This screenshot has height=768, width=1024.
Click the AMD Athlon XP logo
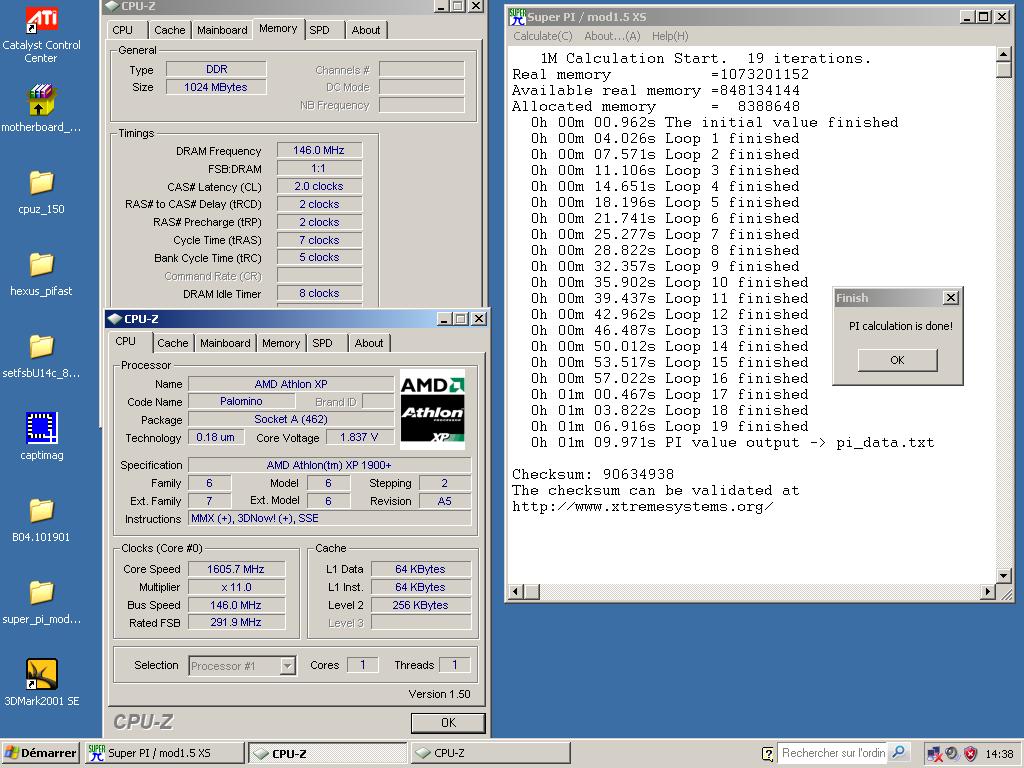tap(432, 409)
